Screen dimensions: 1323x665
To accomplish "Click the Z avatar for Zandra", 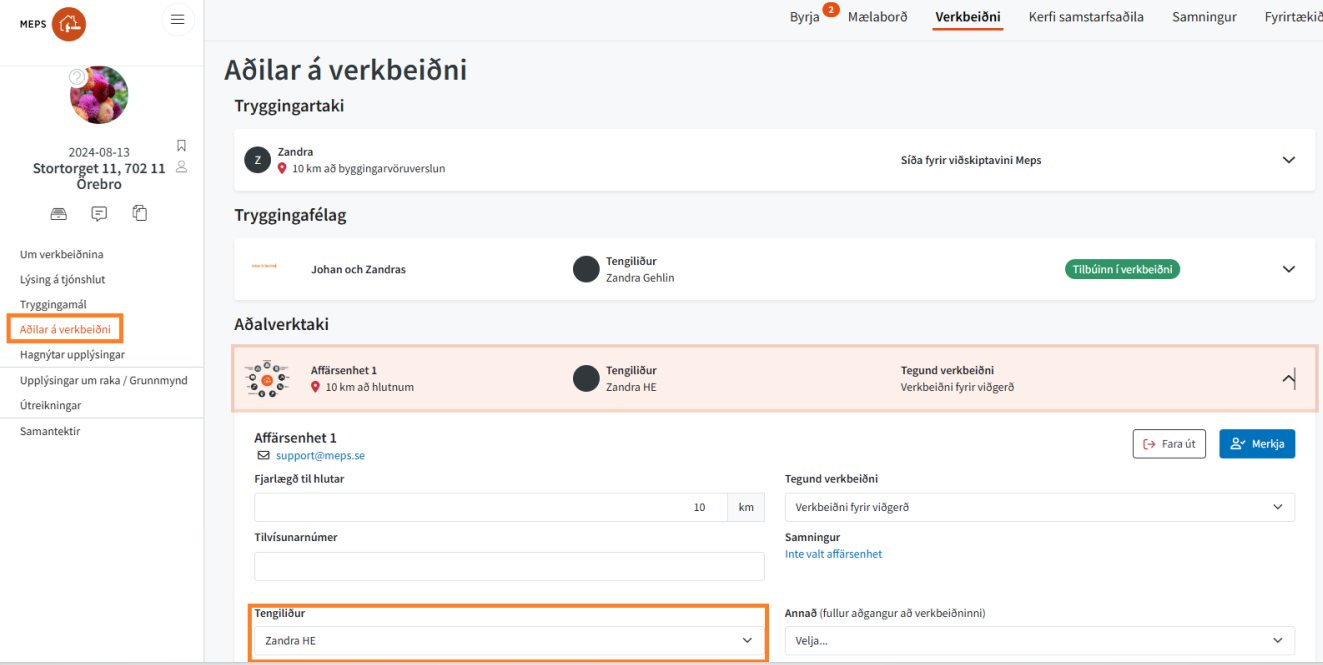I will 257,160.
